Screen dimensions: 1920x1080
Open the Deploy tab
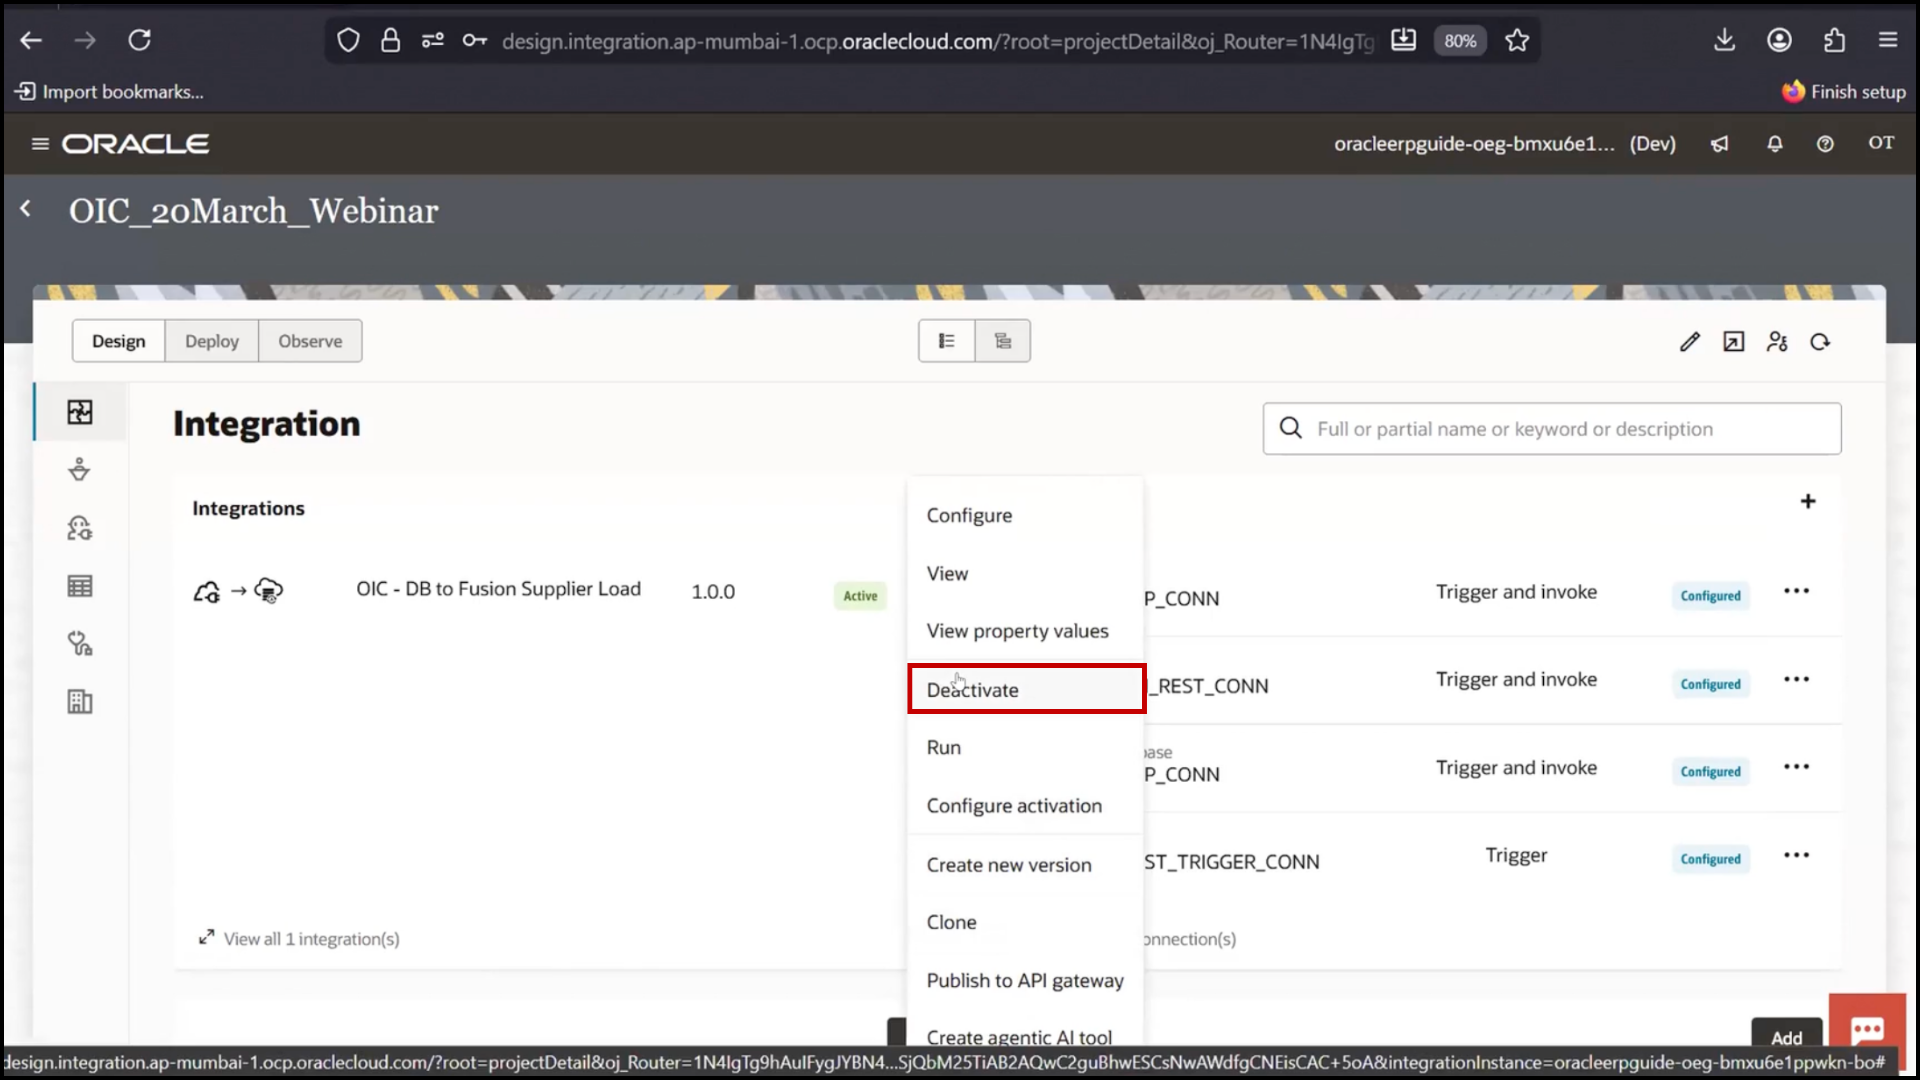pyautogui.click(x=212, y=341)
